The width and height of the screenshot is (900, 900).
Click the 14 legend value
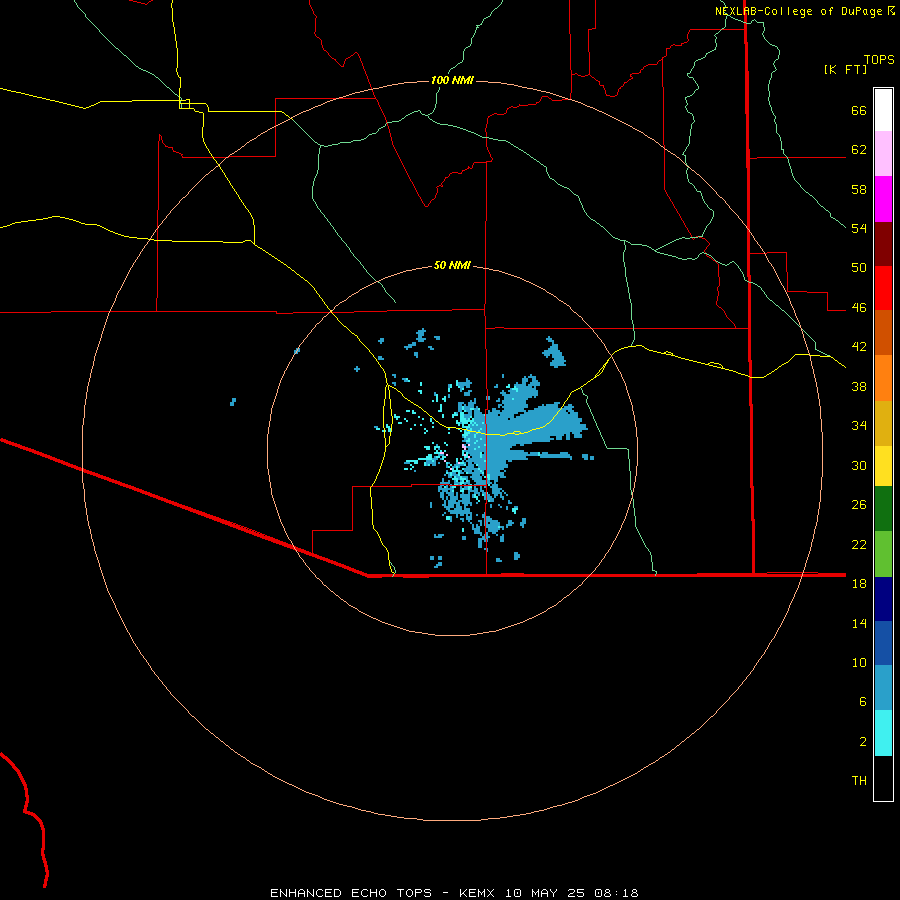coord(859,623)
